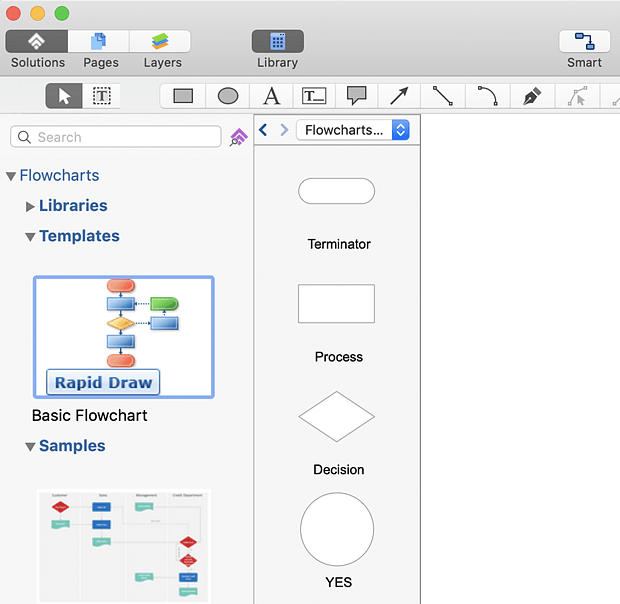
Task: Open the Solutions panel
Action: click(36, 41)
